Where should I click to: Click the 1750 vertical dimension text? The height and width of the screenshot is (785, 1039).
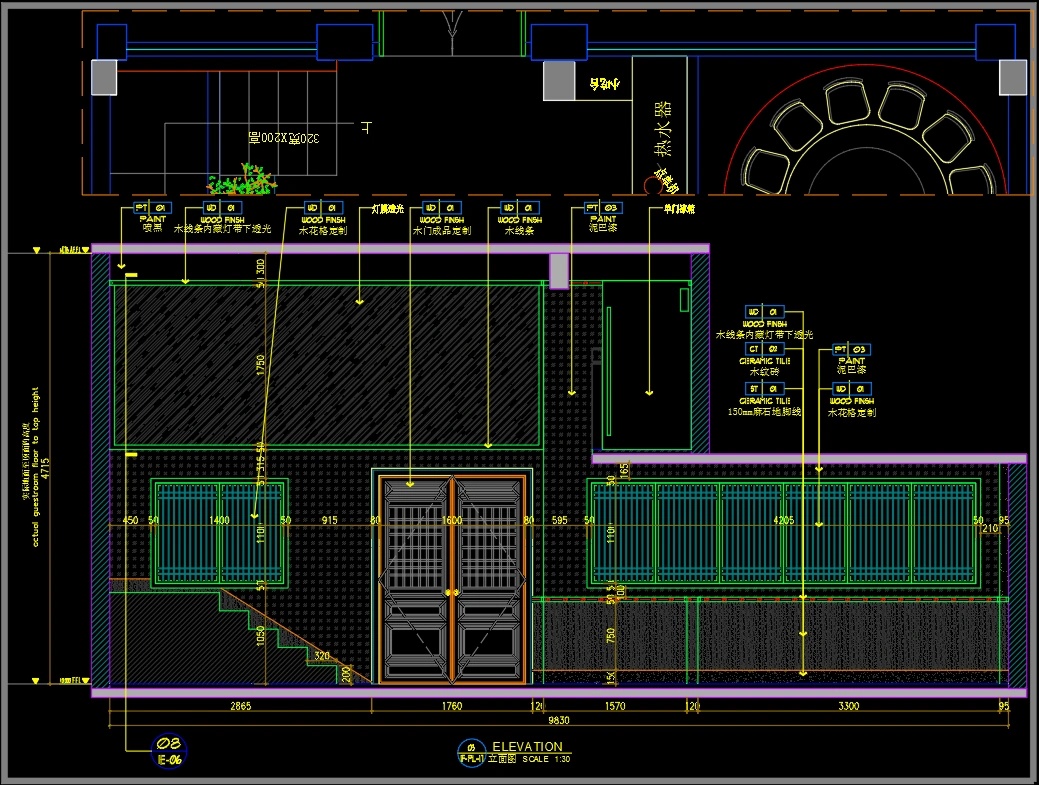click(261, 366)
